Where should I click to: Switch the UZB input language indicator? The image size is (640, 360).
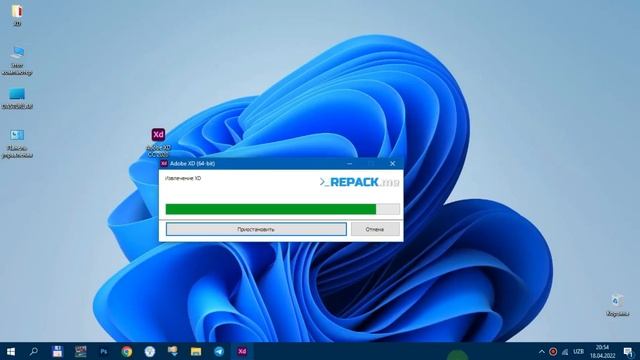point(578,351)
